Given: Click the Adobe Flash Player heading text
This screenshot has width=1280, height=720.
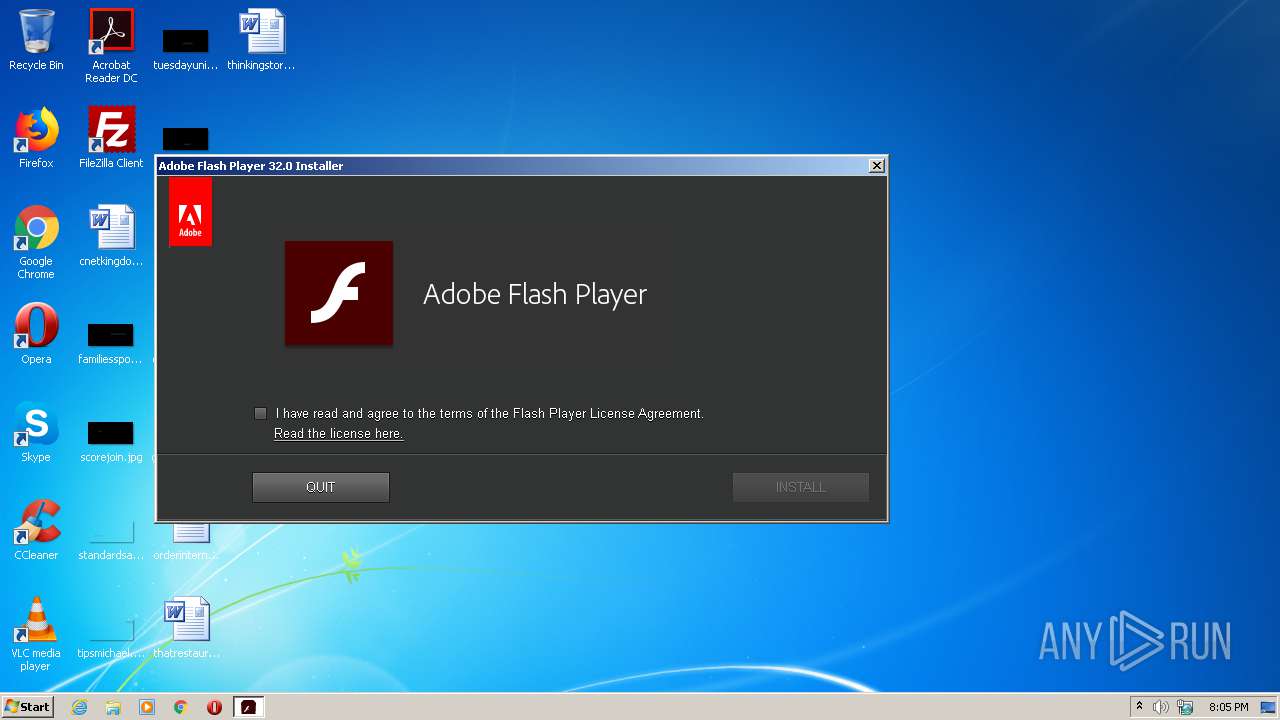Looking at the screenshot, I should click(x=535, y=294).
